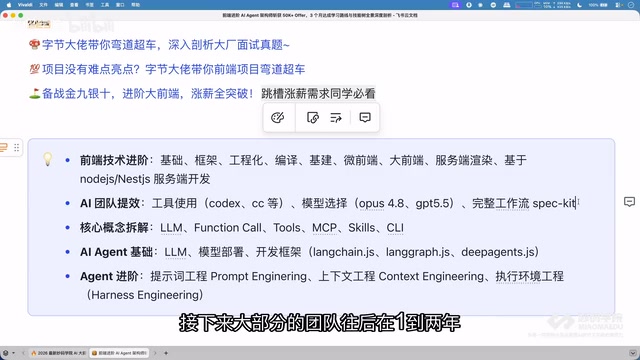Open link 备战金九银十，进阶大前端，涨薪全突破
640x360 pixels.
[147, 94]
